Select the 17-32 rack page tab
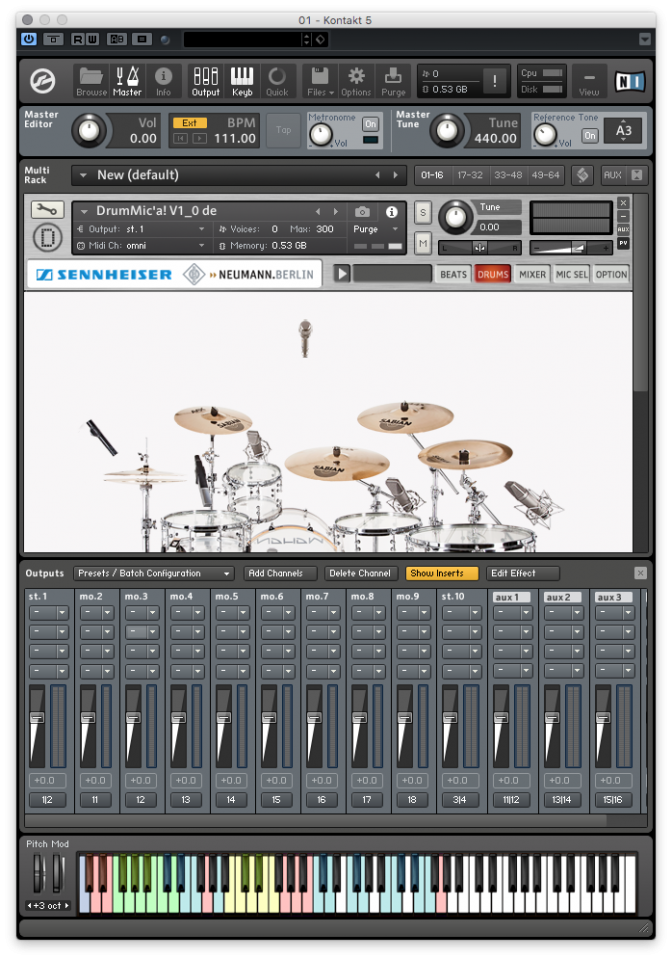The width and height of the screenshot is (672, 960). [x=469, y=175]
